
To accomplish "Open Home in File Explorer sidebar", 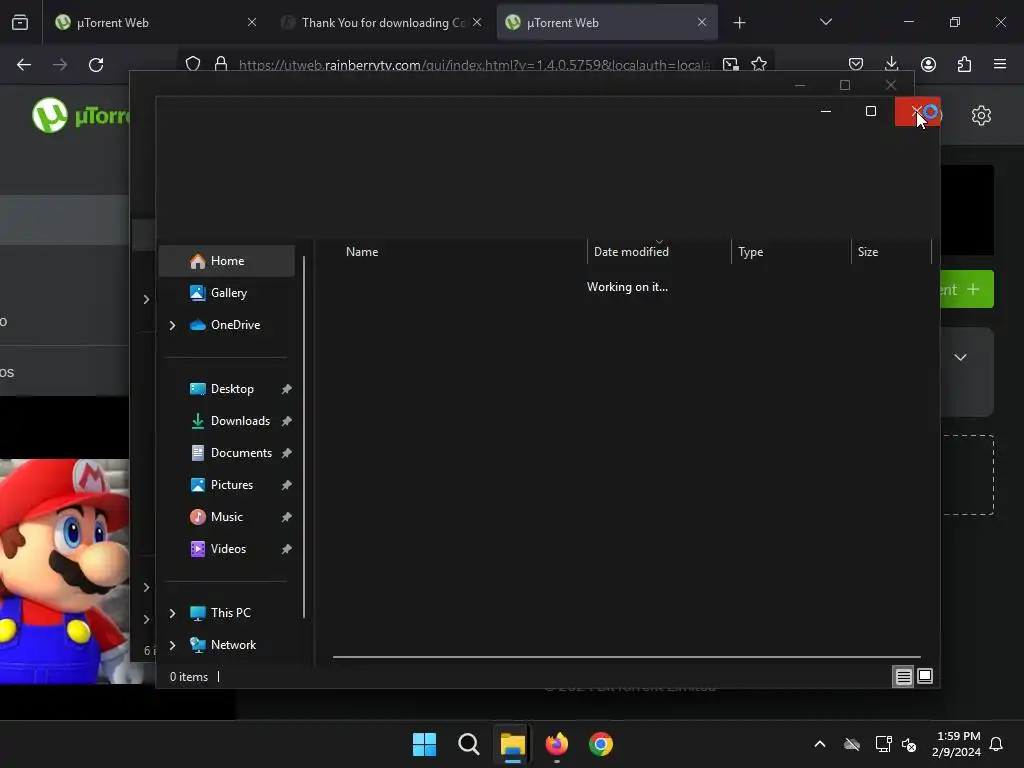I will 227,261.
